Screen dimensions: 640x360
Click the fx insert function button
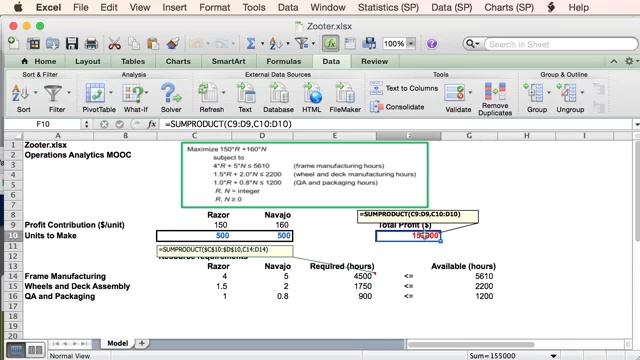(151, 124)
